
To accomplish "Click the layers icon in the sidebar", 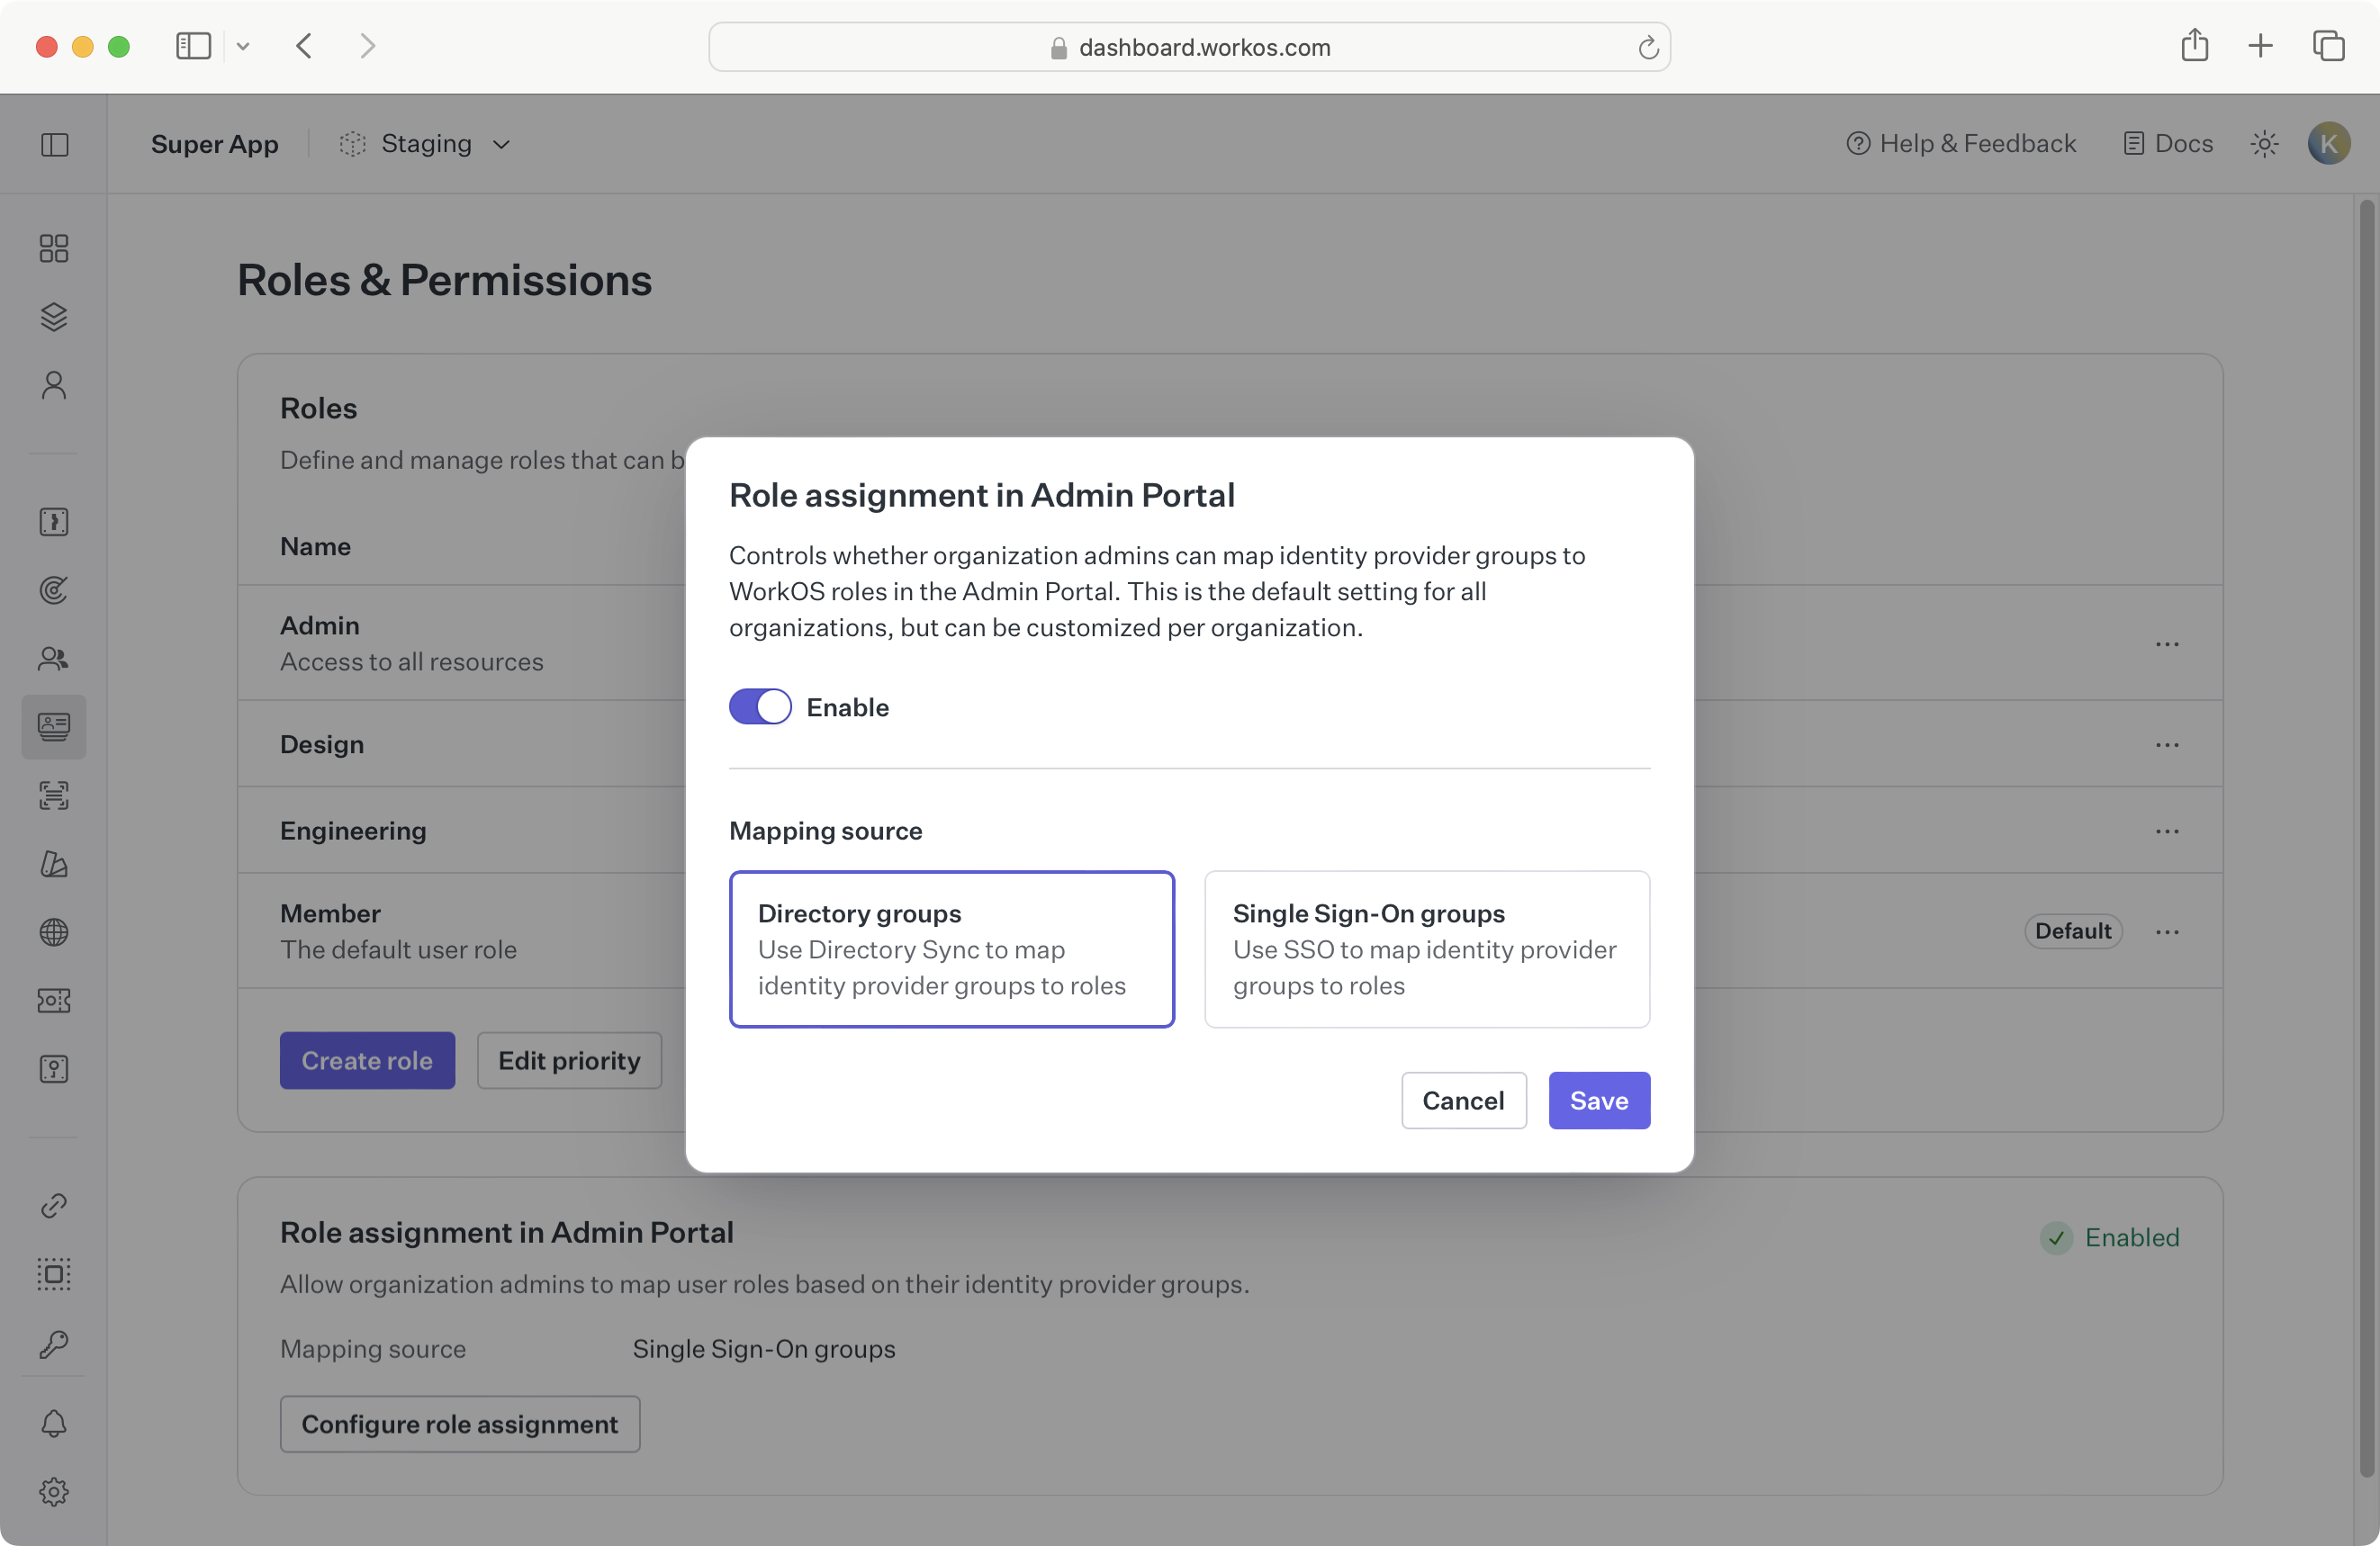I will coord(54,317).
